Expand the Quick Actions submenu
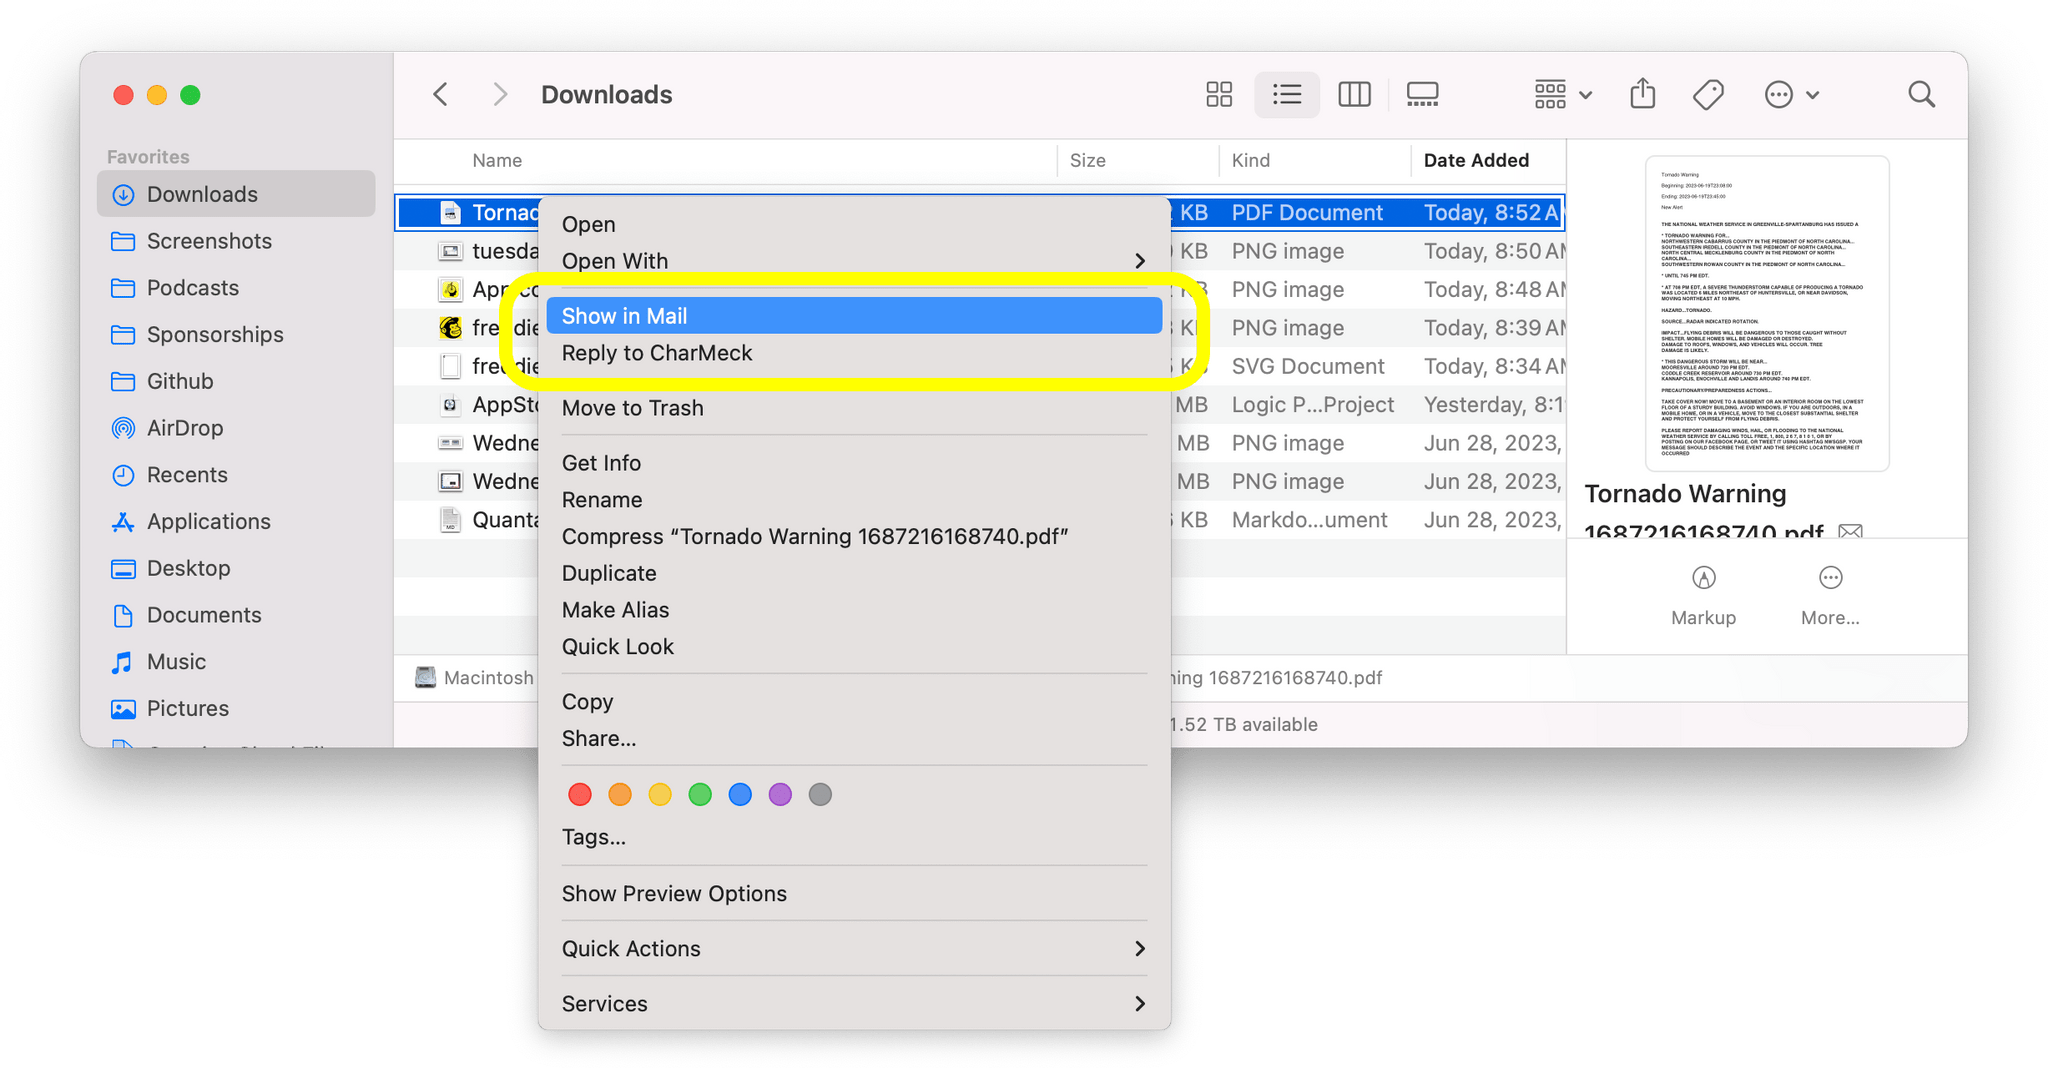The image size is (2048, 1068). tap(1139, 949)
